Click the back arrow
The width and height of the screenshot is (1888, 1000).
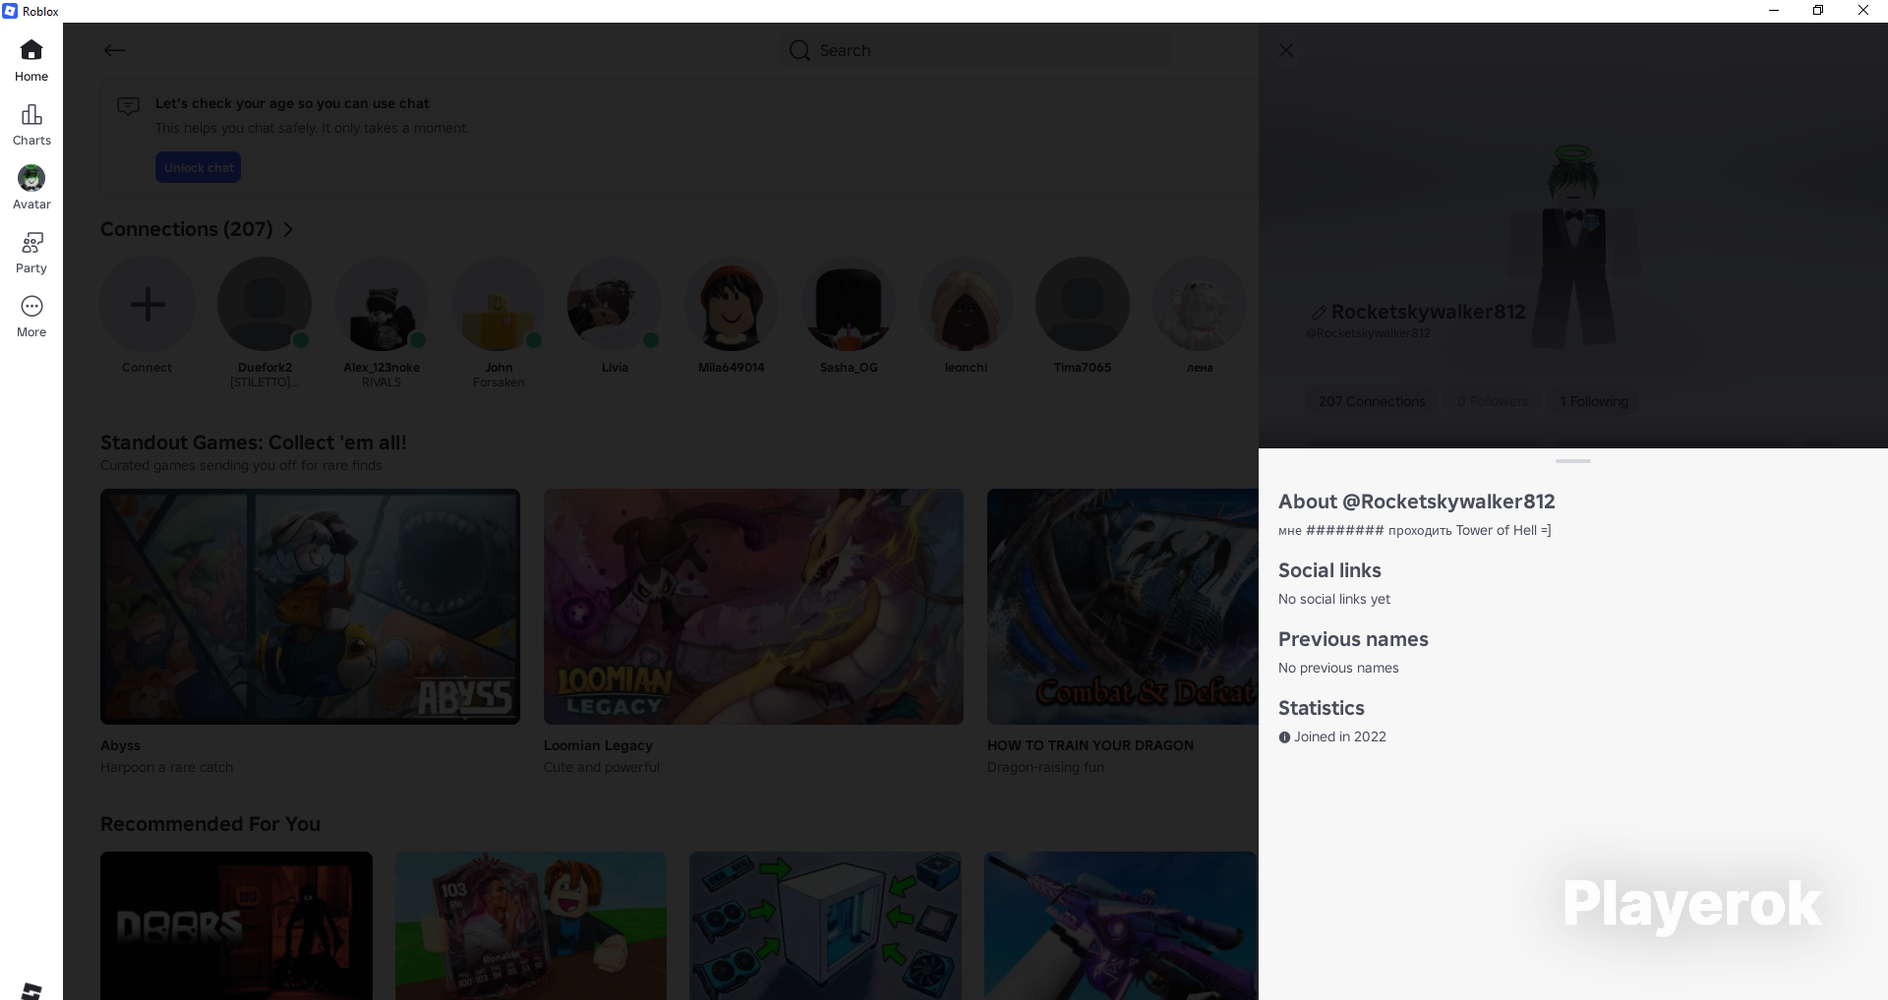click(115, 50)
